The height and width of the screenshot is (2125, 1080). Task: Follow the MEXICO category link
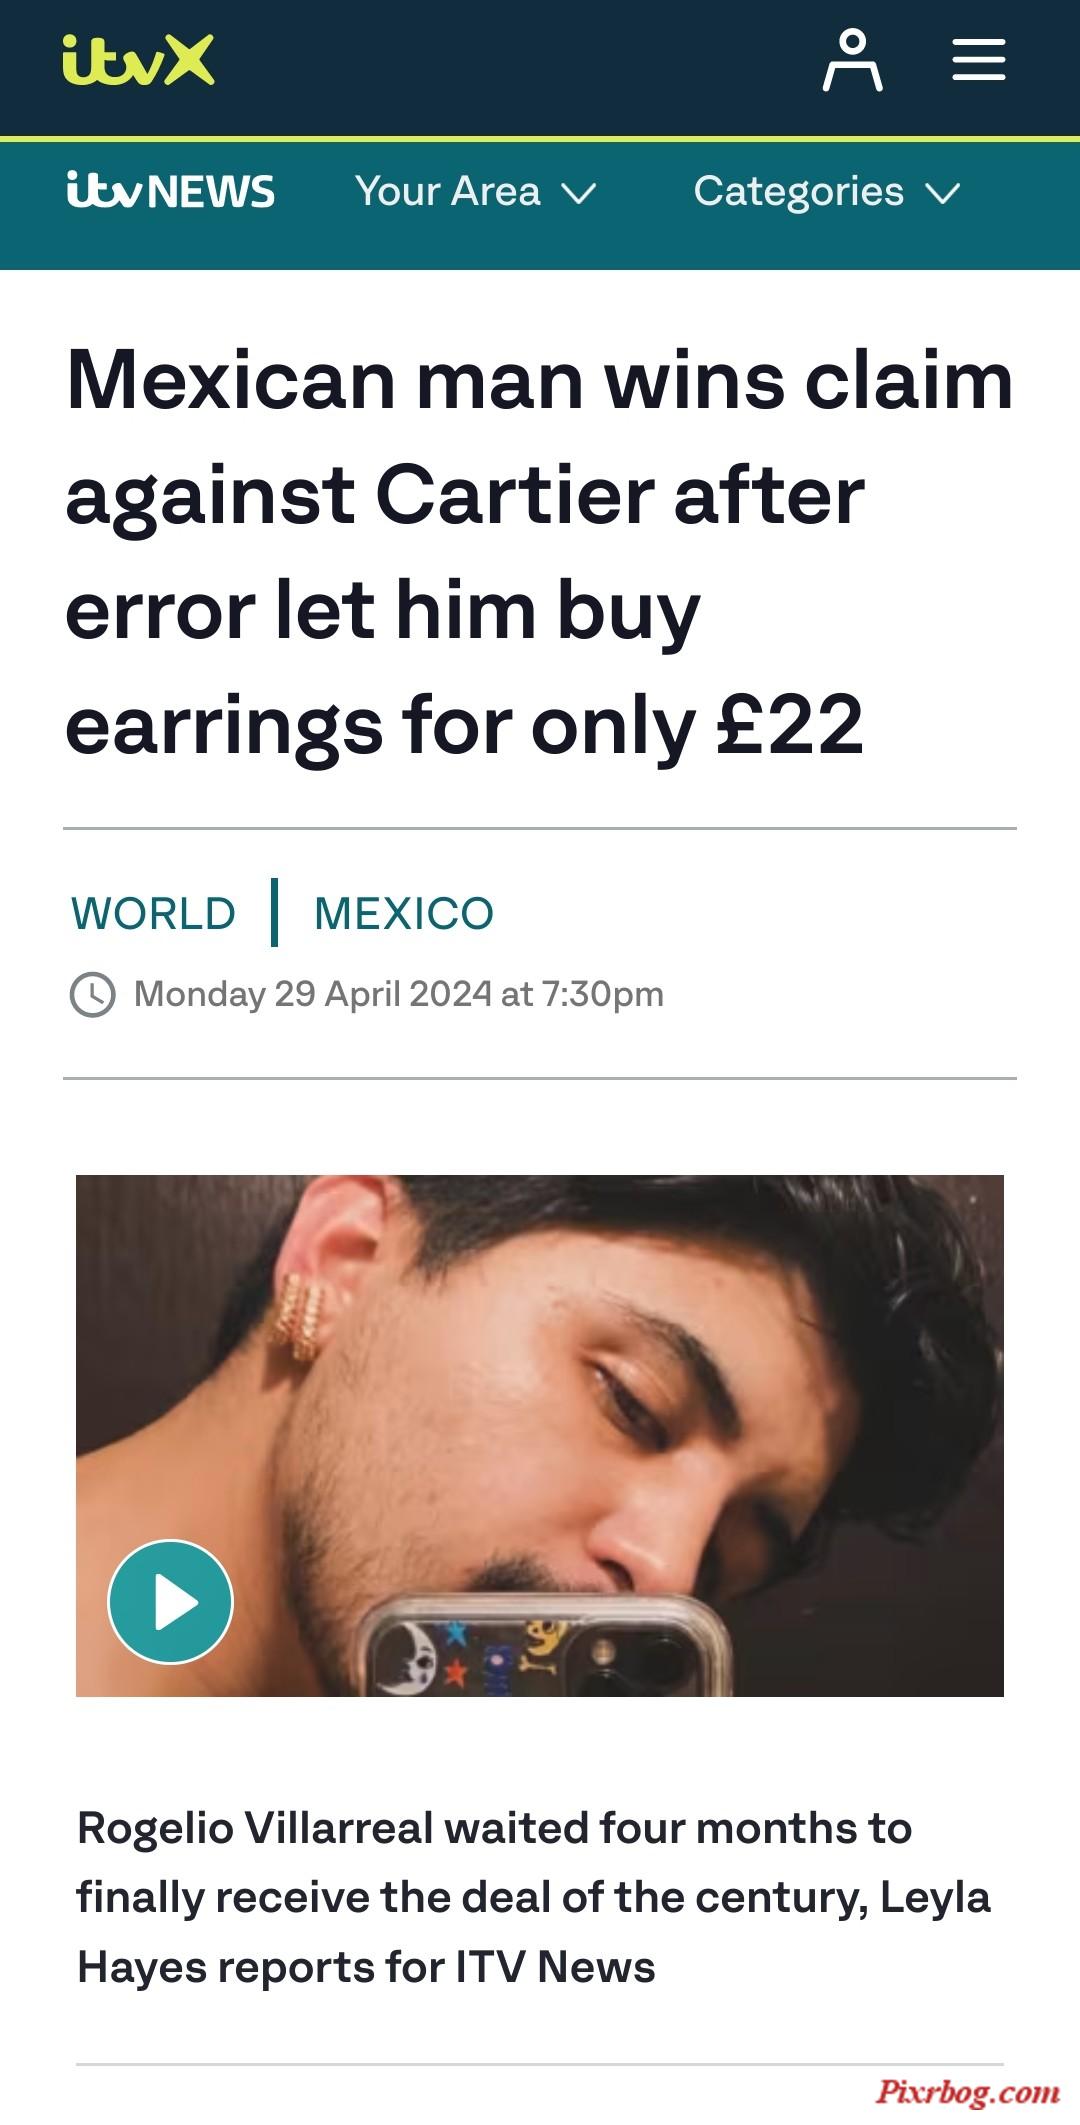(404, 913)
